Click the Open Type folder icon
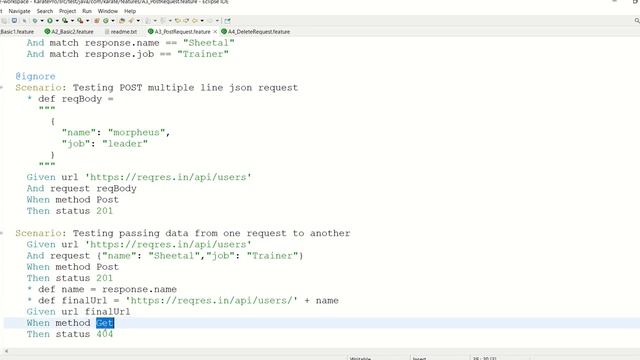The height and width of the screenshot is (360, 640). [x=122, y=20]
